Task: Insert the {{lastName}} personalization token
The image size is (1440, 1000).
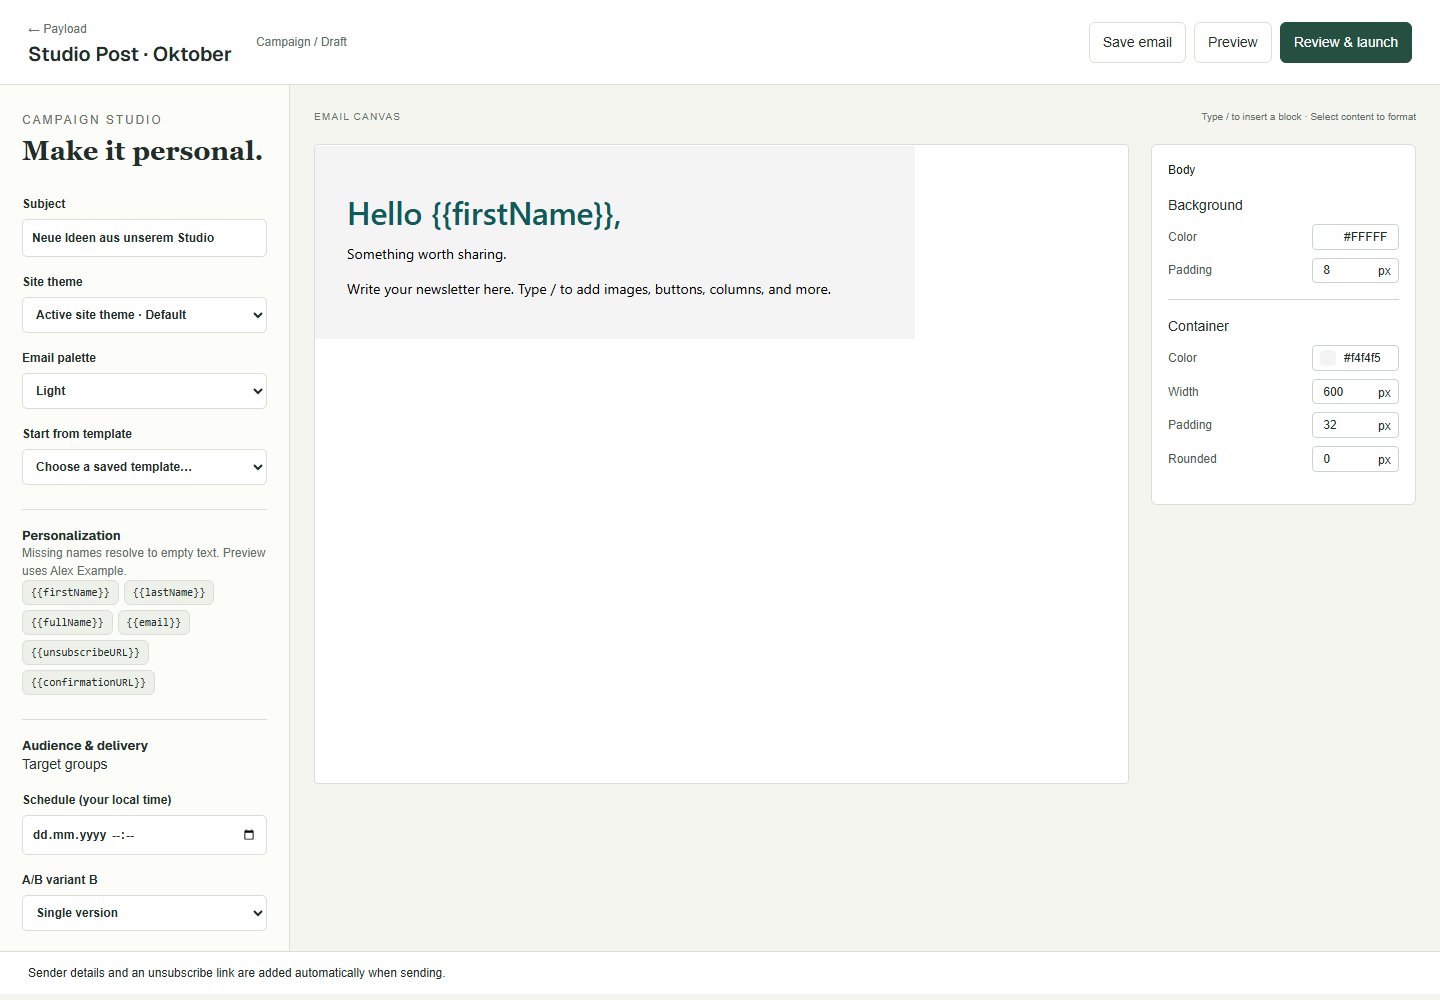Action: [169, 593]
